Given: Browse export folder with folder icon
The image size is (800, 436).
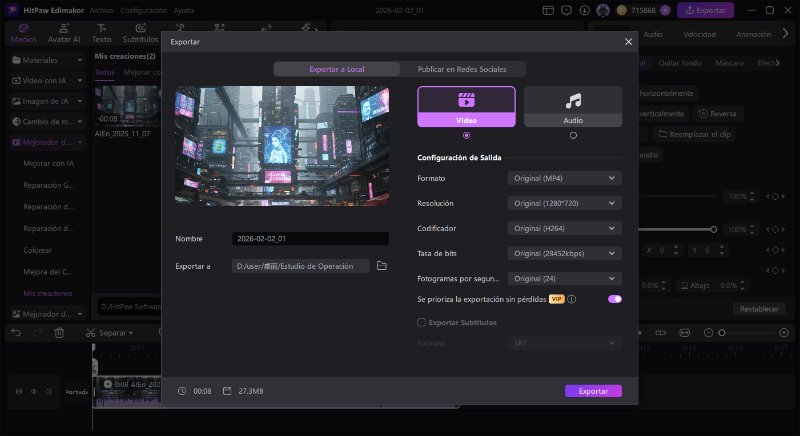Looking at the screenshot, I should point(382,266).
